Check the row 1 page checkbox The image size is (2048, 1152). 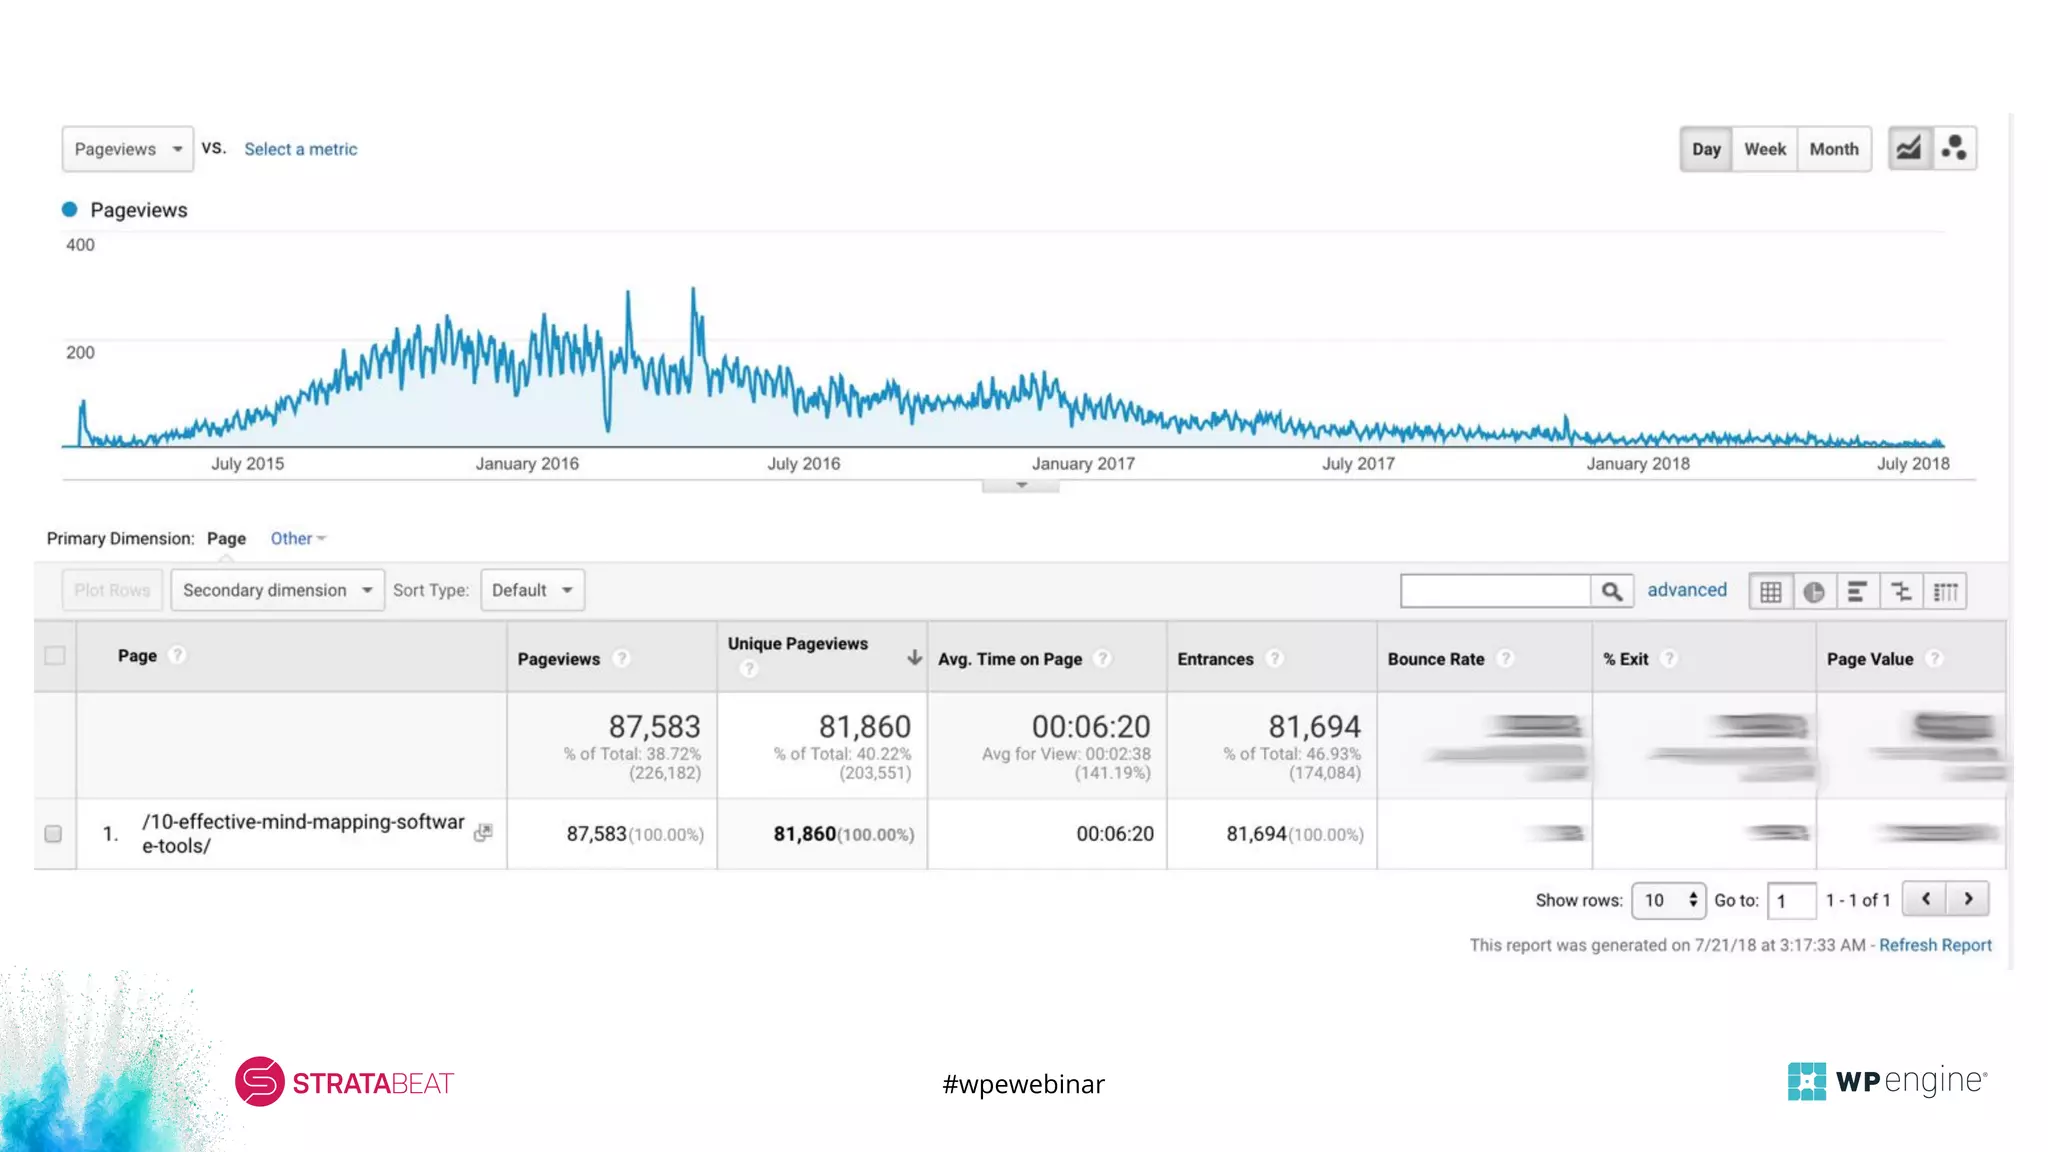coord(54,833)
